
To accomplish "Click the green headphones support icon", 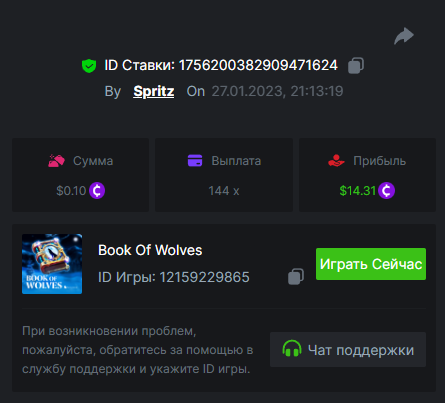I will tap(292, 349).
